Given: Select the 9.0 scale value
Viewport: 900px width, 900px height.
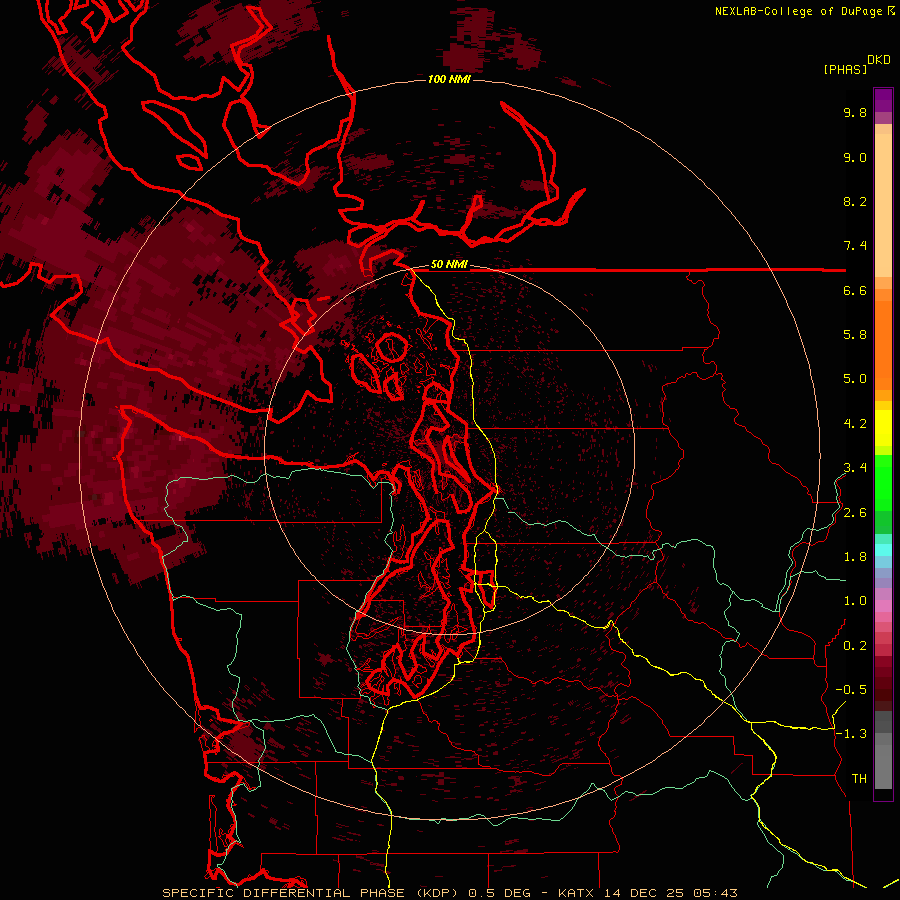Looking at the screenshot, I should click(855, 157).
